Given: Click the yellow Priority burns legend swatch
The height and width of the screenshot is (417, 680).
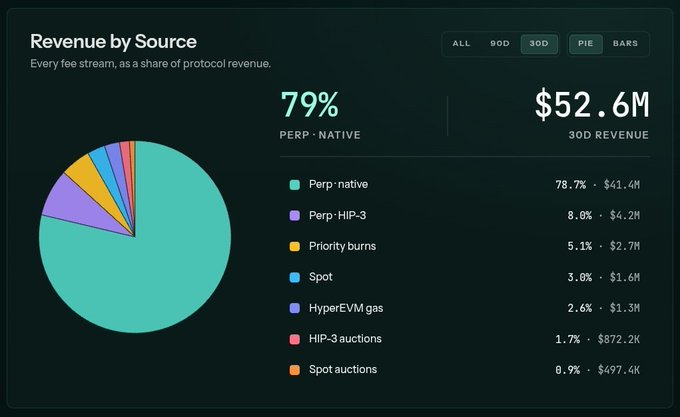Looking at the screenshot, I should point(294,246).
